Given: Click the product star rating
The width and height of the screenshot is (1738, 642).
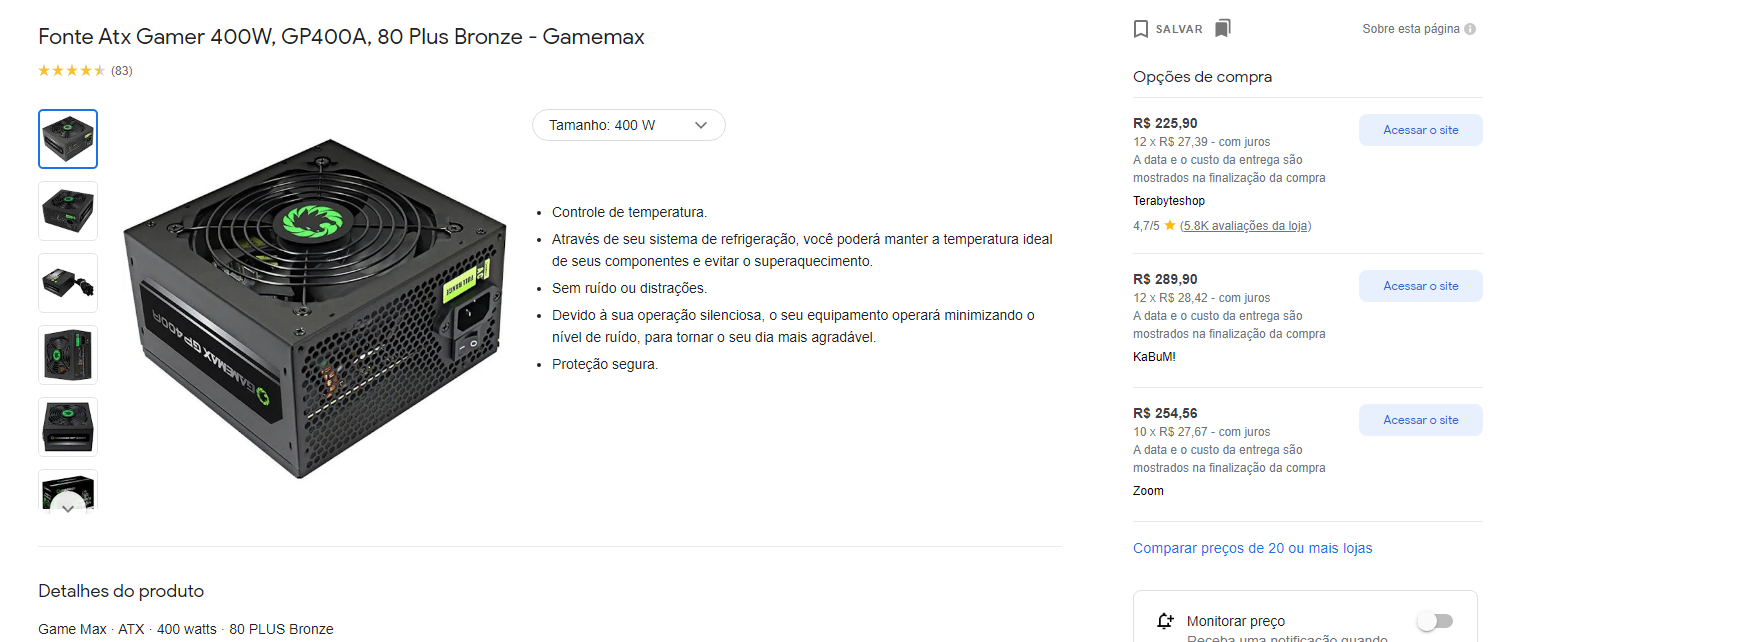Looking at the screenshot, I should tap(71, 70).
